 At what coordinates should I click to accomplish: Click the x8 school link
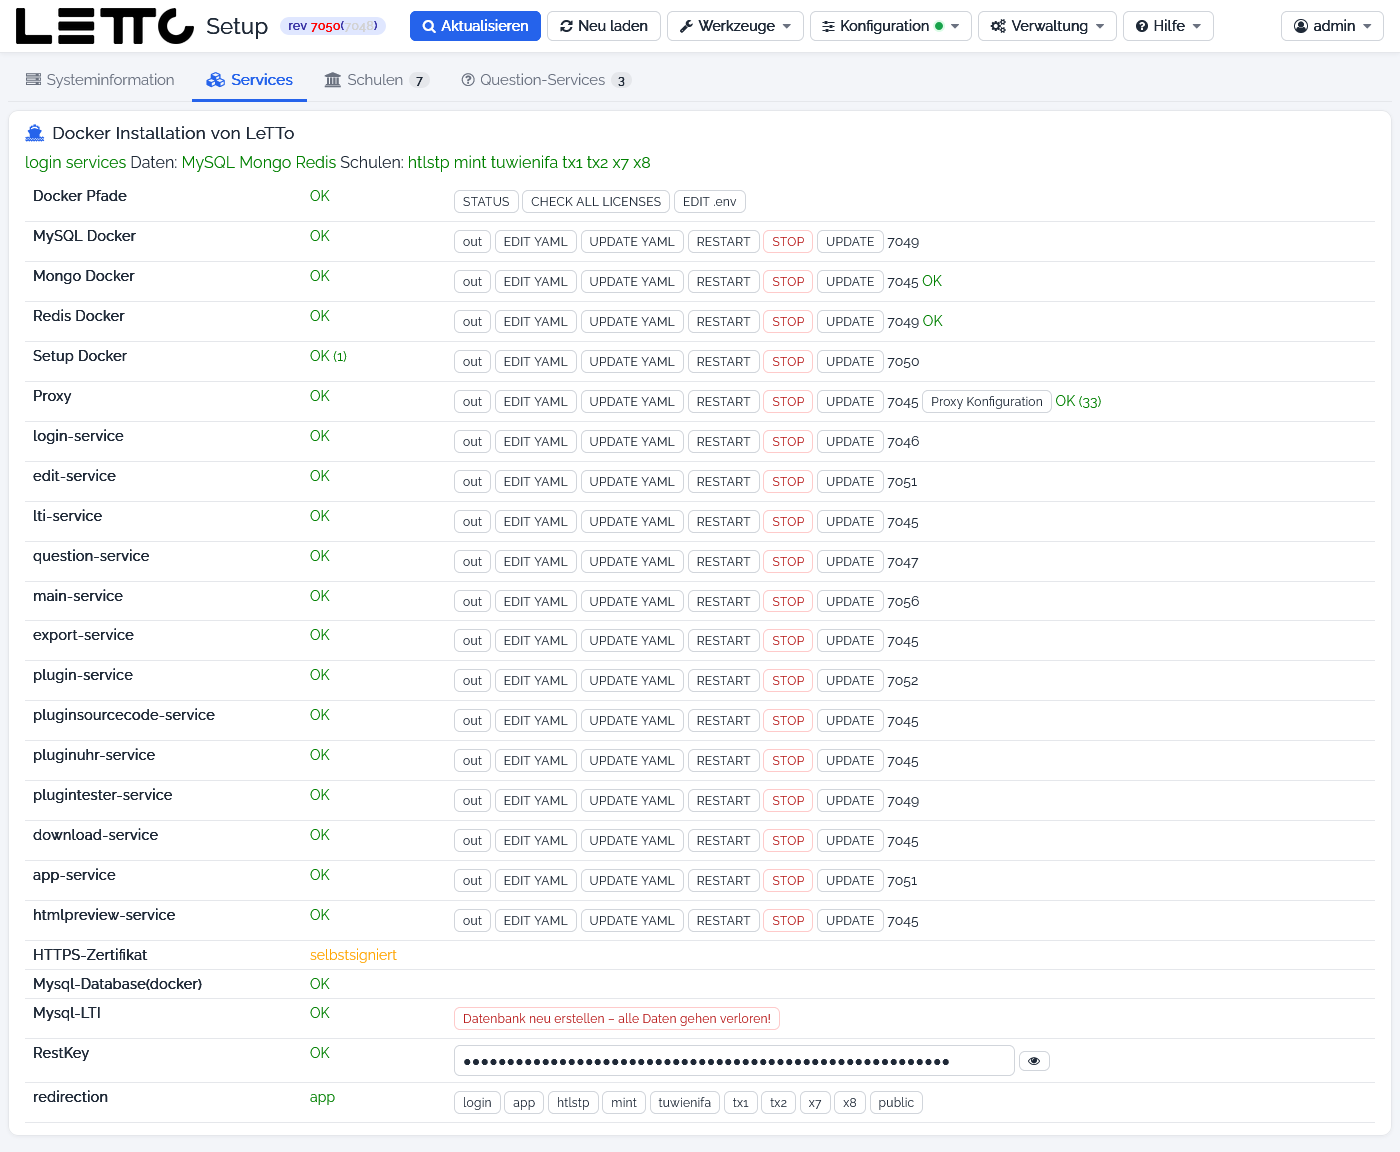642,162
